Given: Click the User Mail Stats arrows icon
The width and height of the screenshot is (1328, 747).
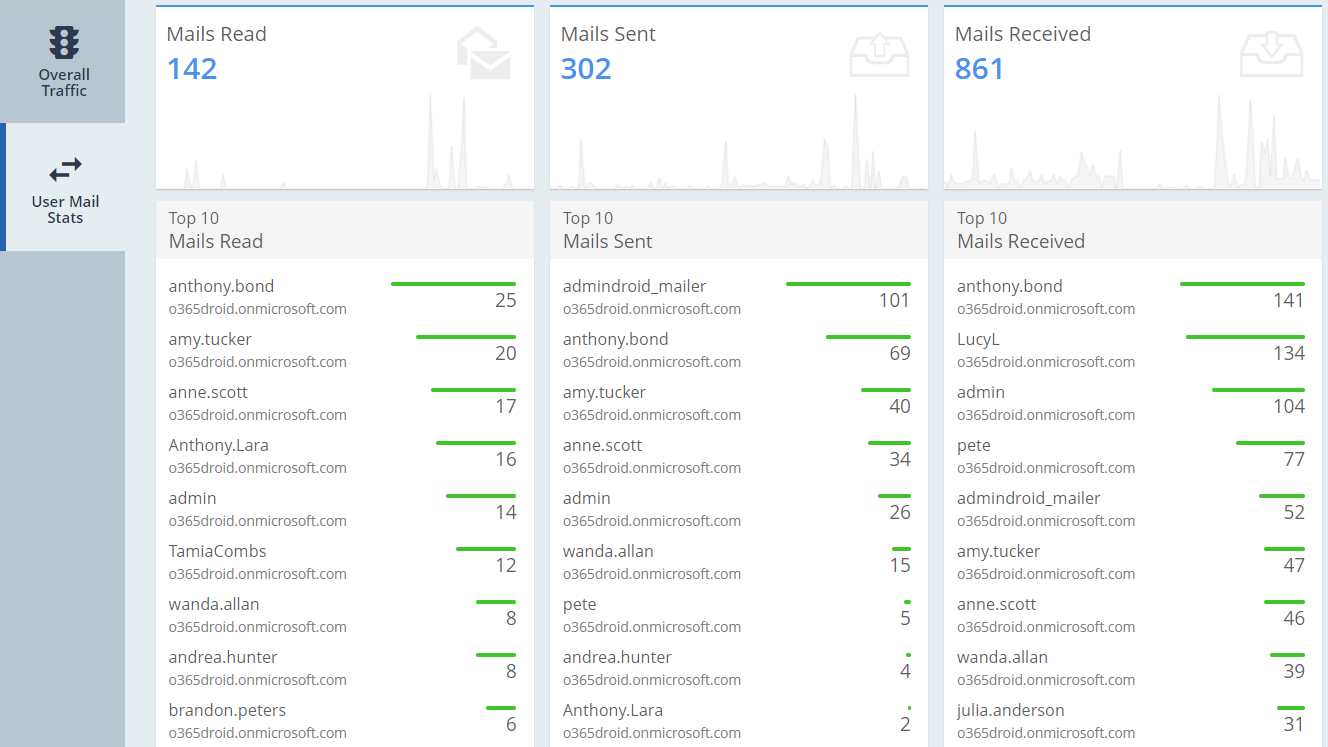Looking at the screenshot, I should tap(65, 170).
